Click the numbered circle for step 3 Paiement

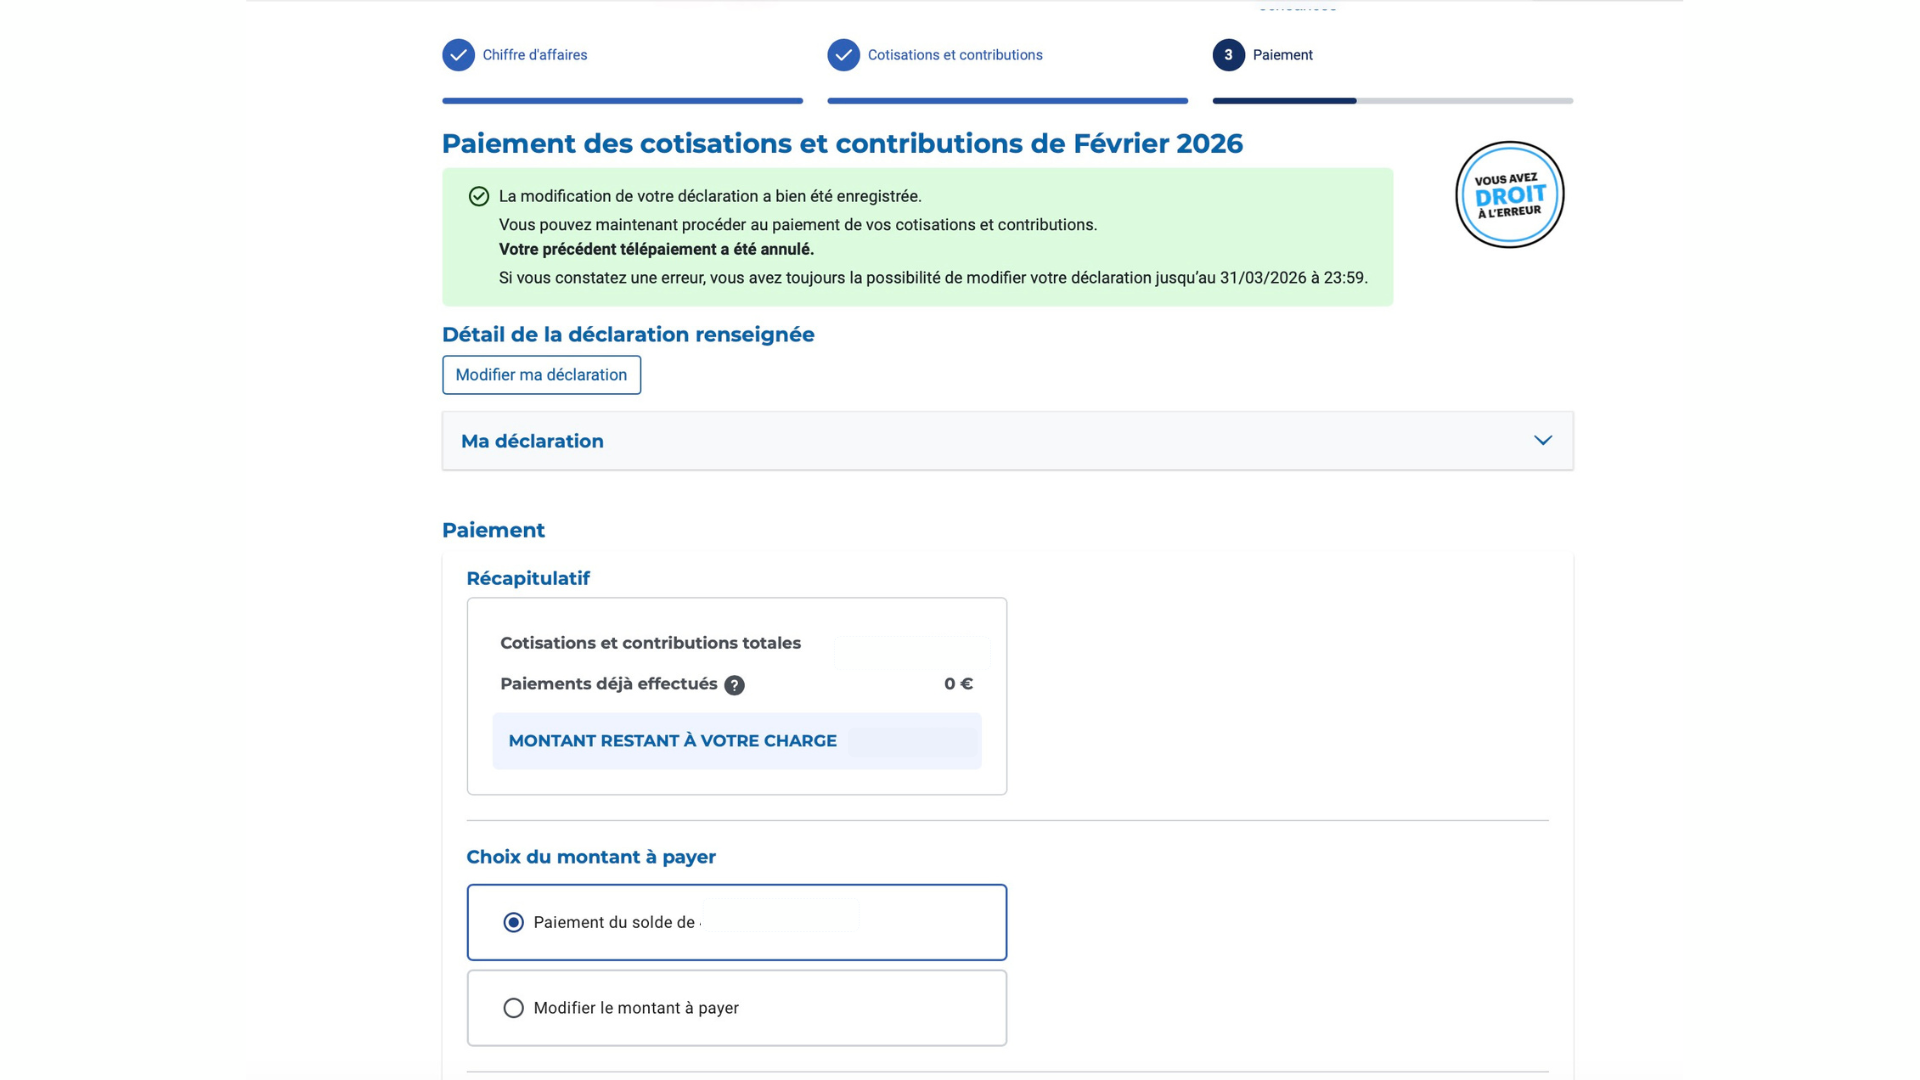[x=1228, y=55]
